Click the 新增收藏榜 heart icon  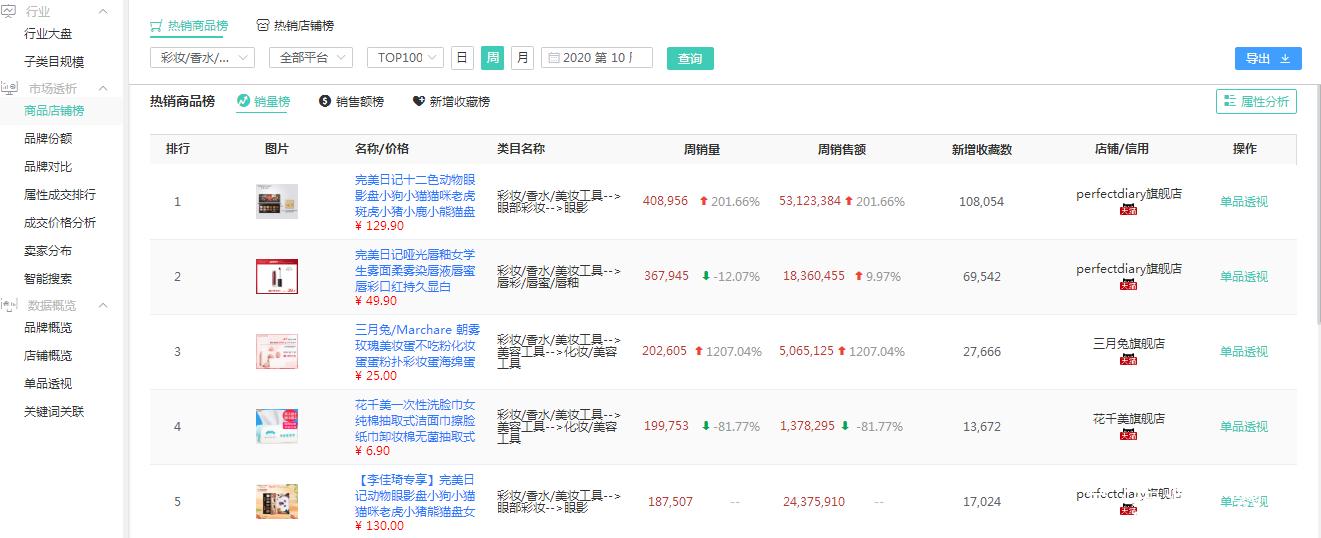(x=419, y=101)
